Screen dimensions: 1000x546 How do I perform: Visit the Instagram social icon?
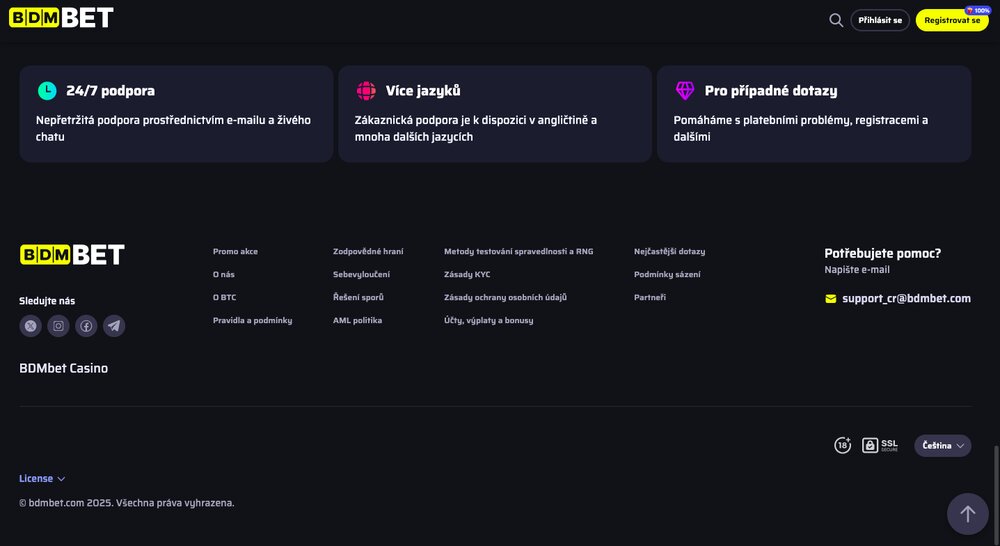tap(59, 326)
